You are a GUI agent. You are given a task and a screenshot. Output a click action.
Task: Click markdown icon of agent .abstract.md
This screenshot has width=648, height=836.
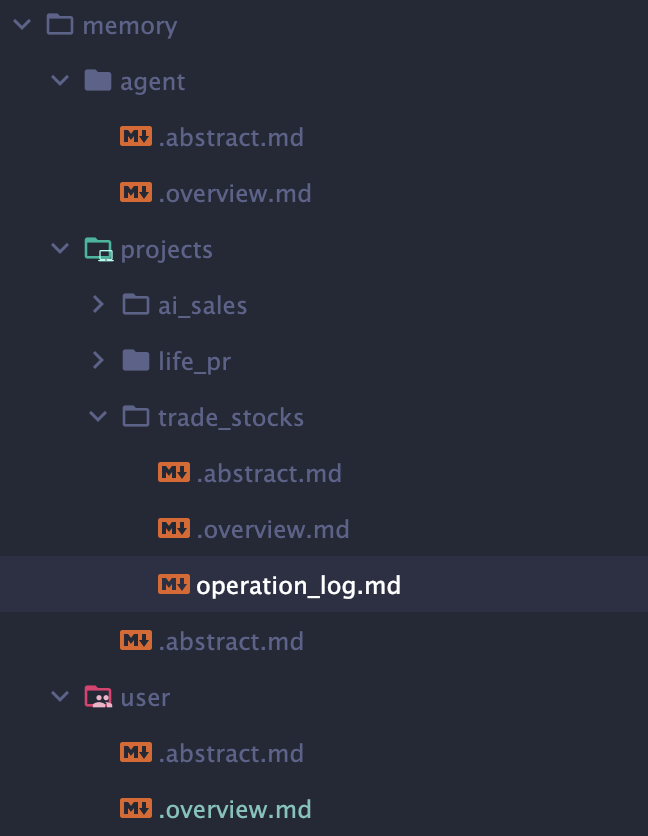(136, 136)
